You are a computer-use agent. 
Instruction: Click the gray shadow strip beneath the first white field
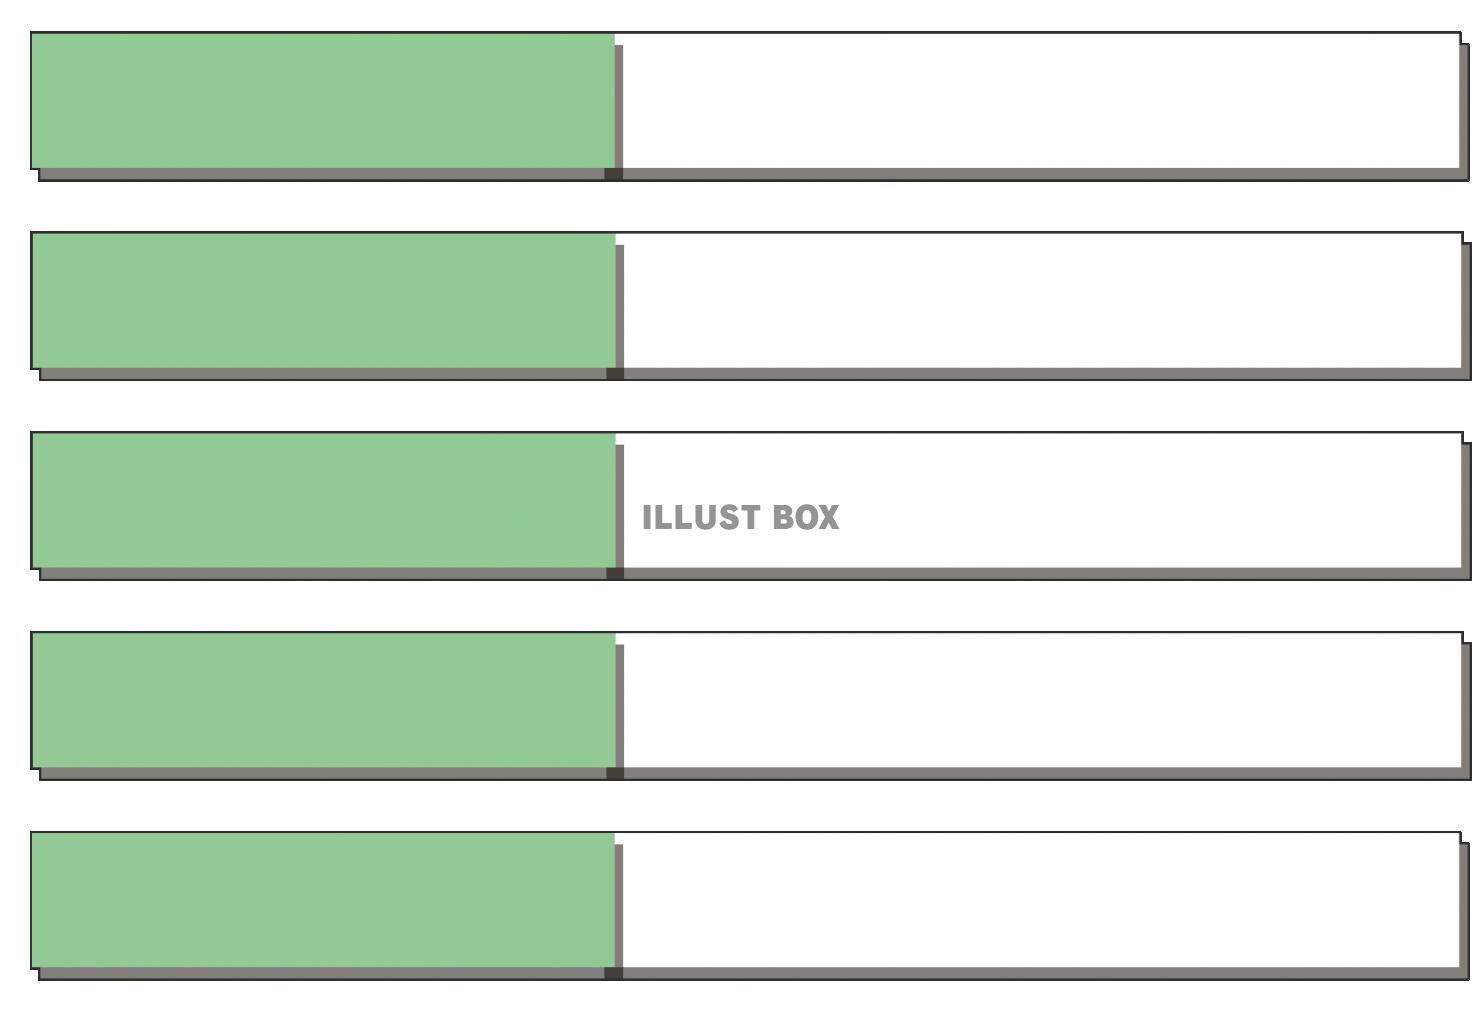tap(1046, 174)
